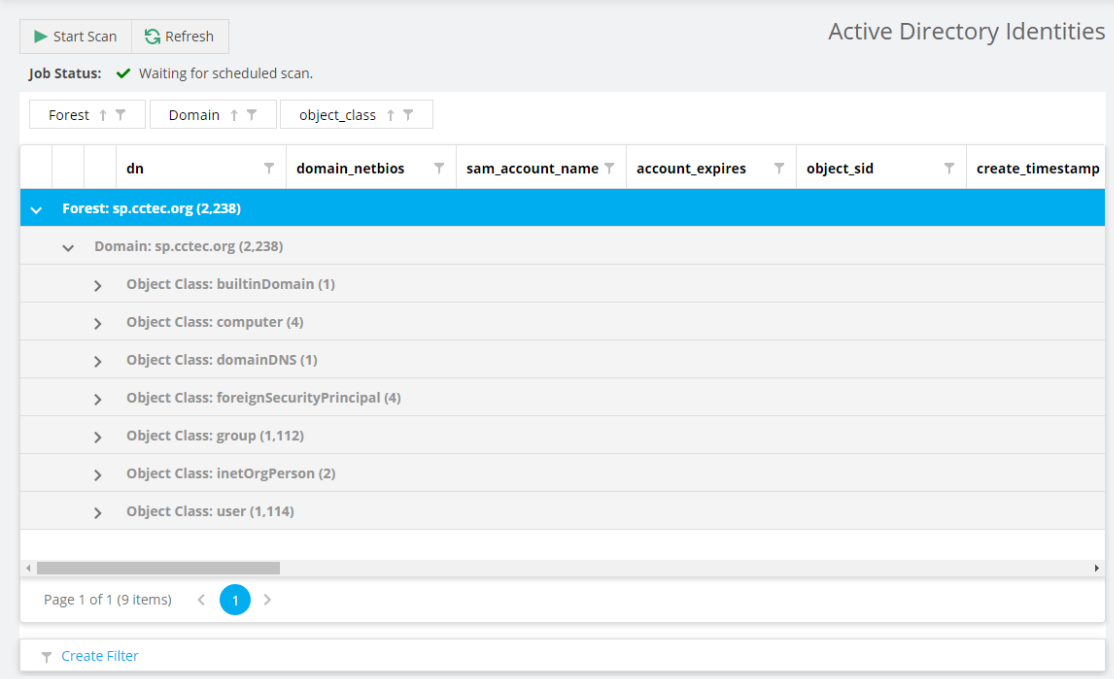The image size is (1114, 679).
Task: Collapse the Domain sp.cctec.org group
Action: pos(68,246)
